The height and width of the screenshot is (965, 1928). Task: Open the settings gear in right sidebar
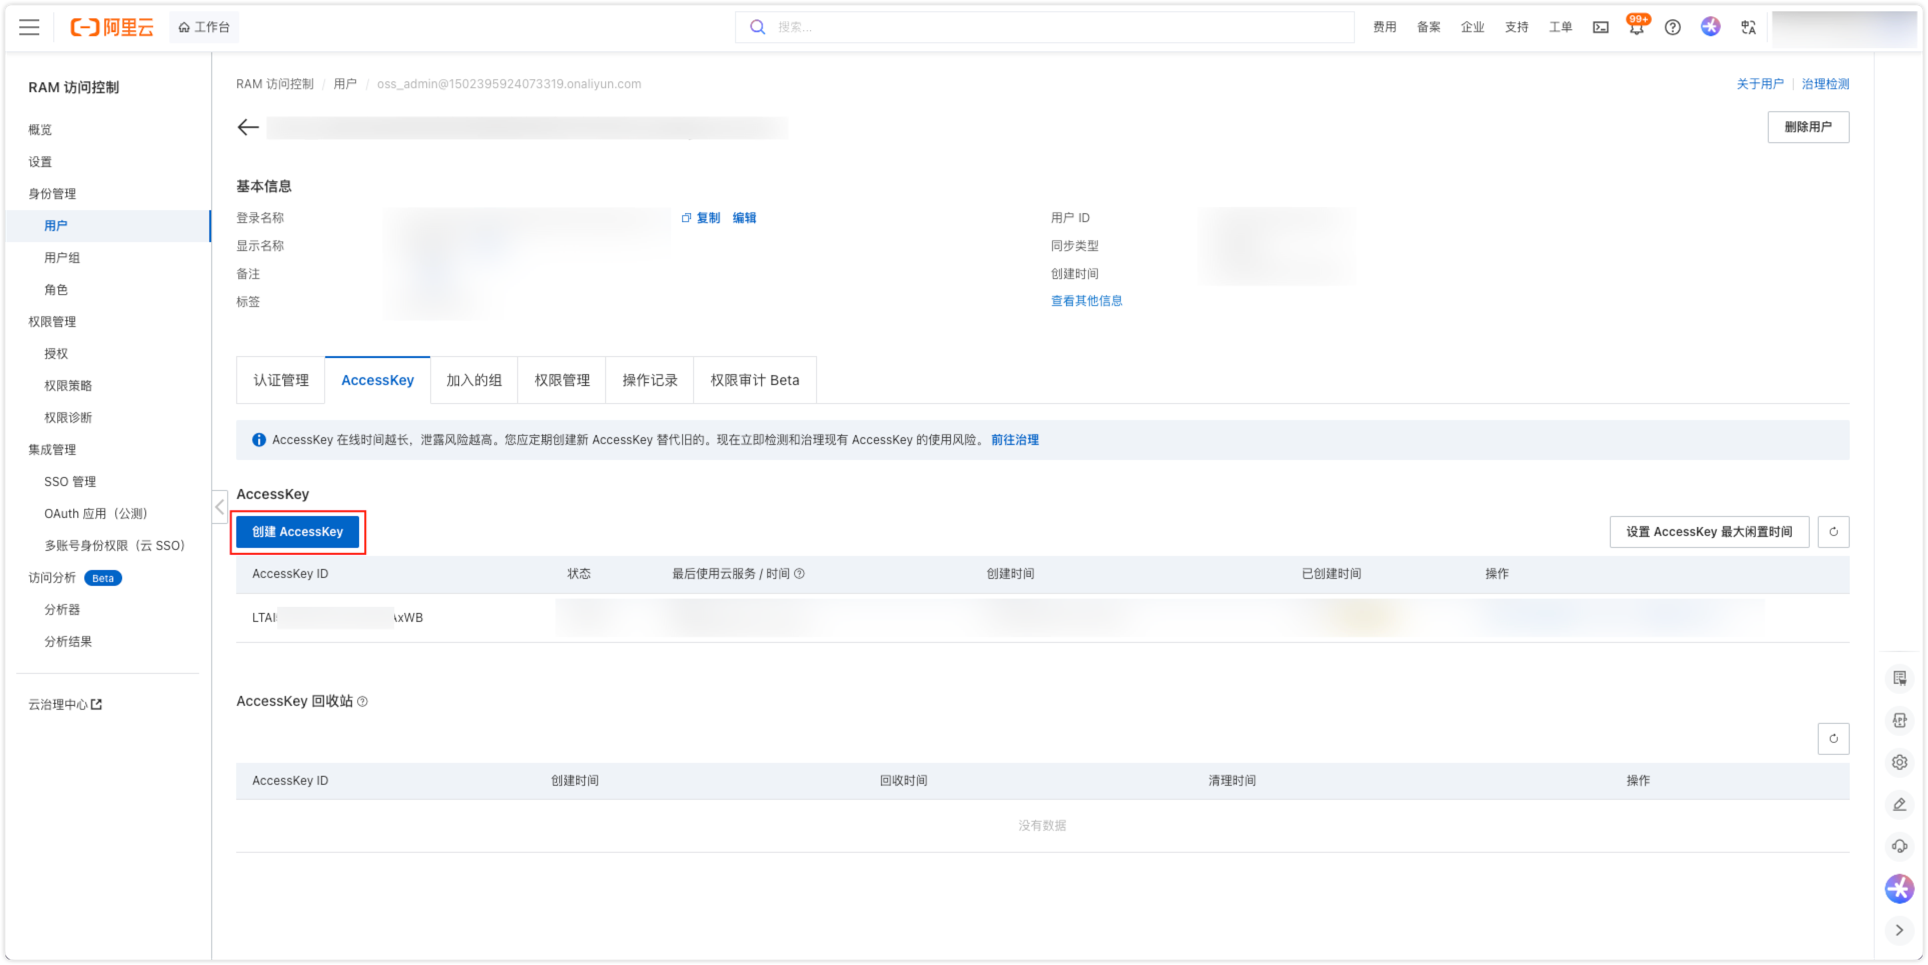click(x=1899, y=762)
